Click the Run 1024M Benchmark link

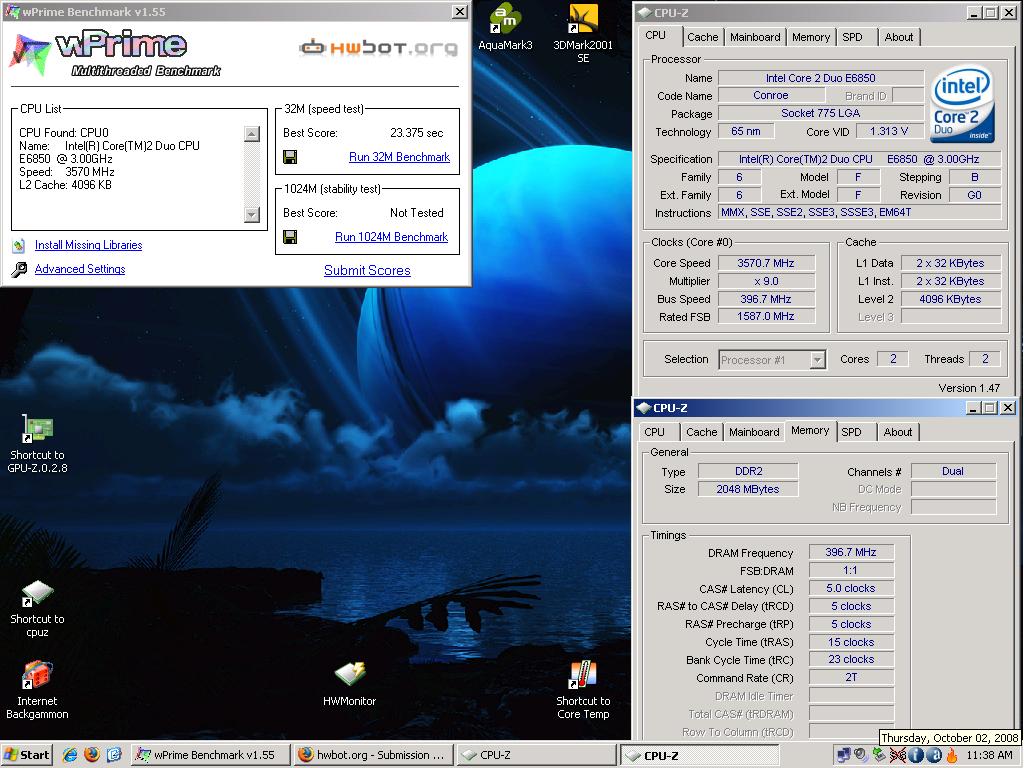tap(391, 237)
